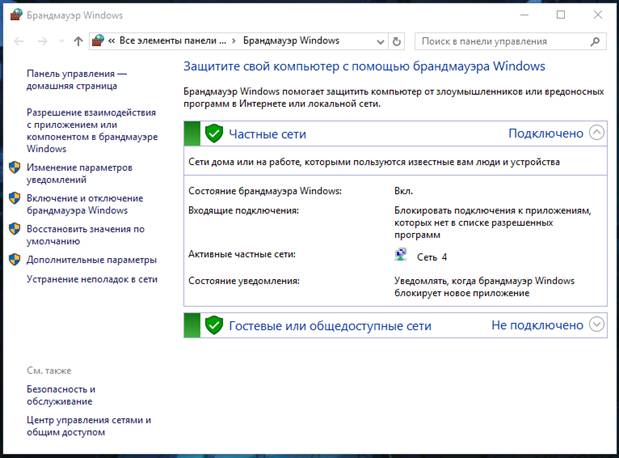This screenshot has height=458, width=619.
Task: Click the 'Не подключено' status text
Action: tap(537, 325)
